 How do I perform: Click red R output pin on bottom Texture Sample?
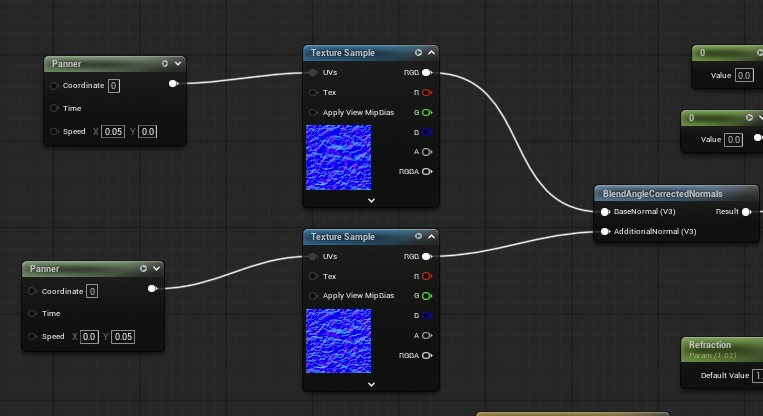pyautogui.click(x=427, y=276)
